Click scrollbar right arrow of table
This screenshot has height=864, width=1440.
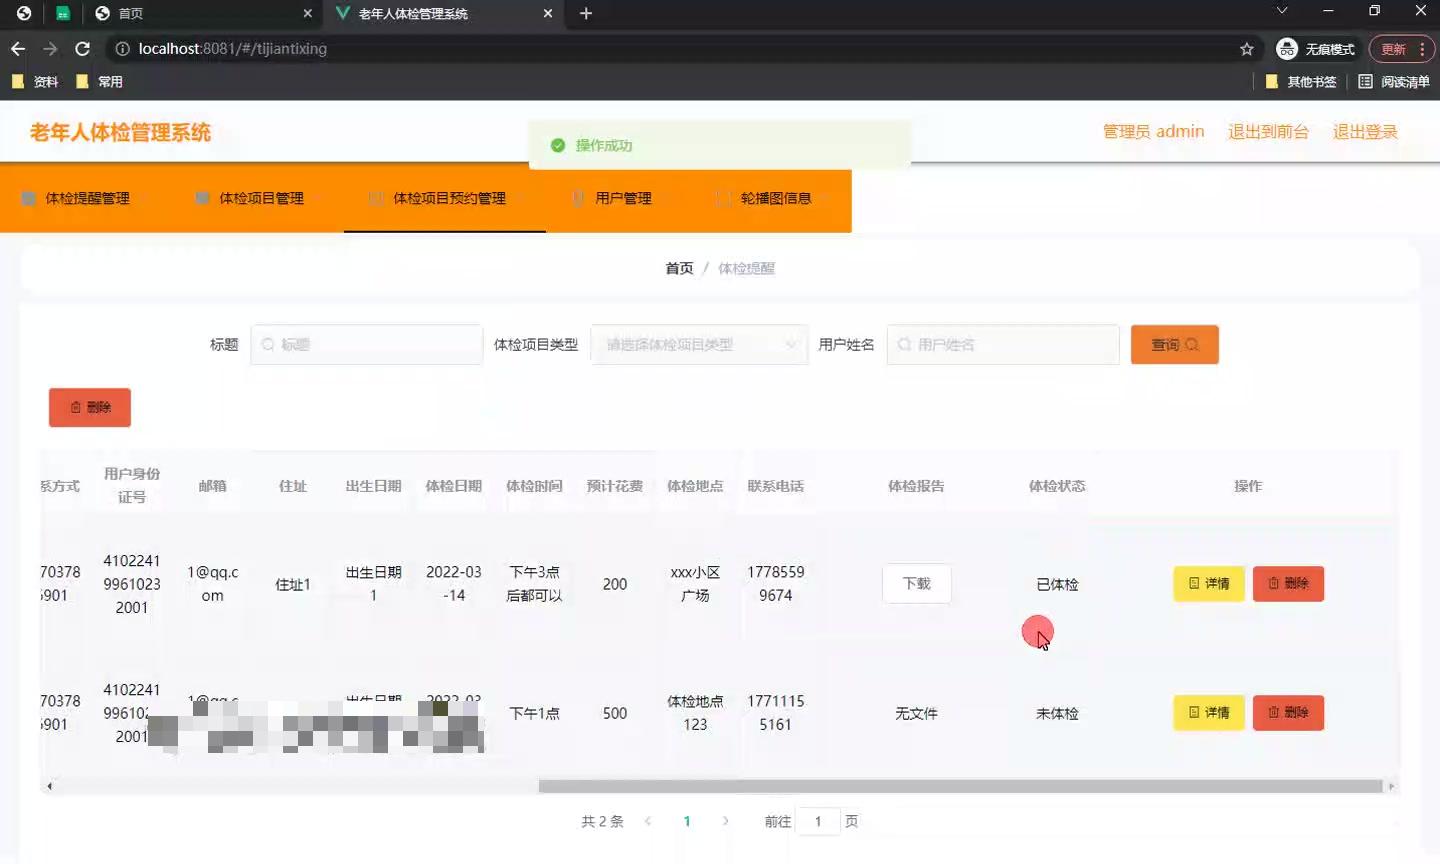(x=1391, y=786)
